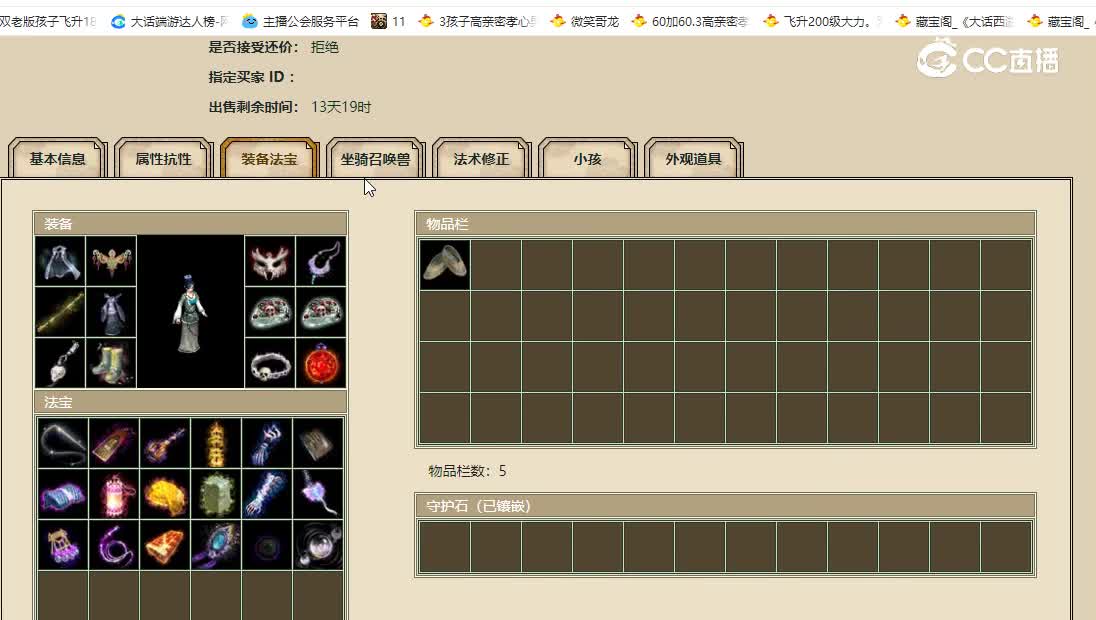Open the bookmark labeled 11
This screenshot has height=620, width=1096.
tap(388, 22)
